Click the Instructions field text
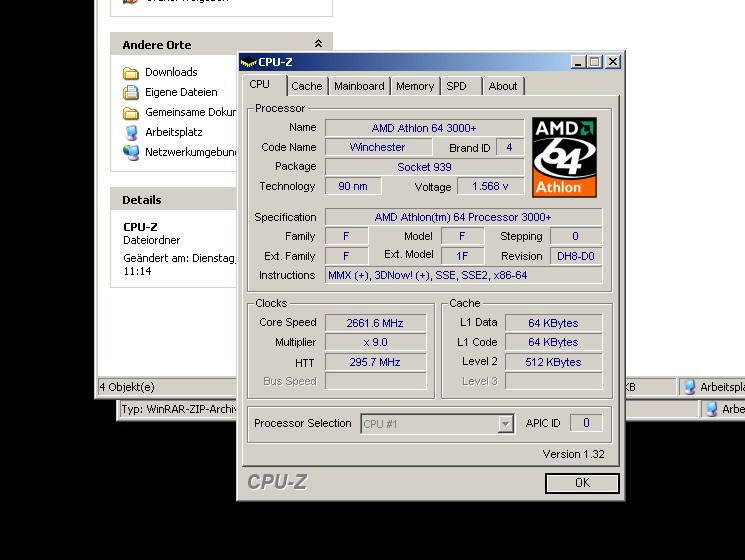 point(463,275)
